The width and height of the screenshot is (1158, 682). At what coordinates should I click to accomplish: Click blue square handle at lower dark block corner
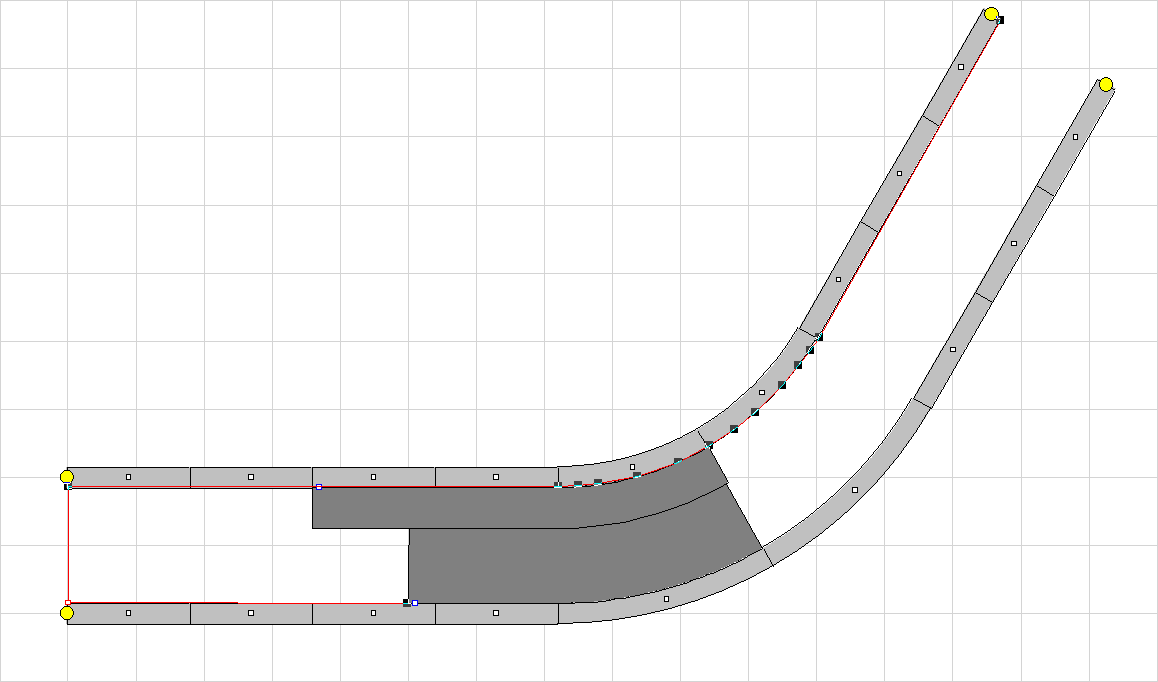point(414,603)
